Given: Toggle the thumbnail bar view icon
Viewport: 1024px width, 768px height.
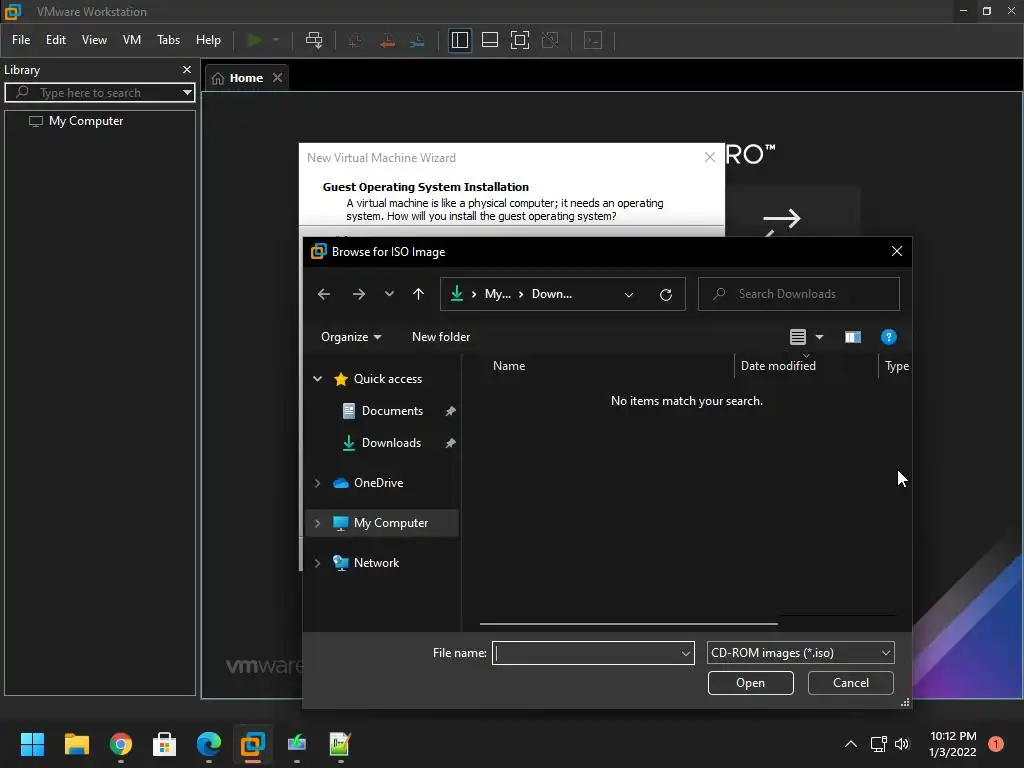Looking at the screenshot, I should 490,40.
